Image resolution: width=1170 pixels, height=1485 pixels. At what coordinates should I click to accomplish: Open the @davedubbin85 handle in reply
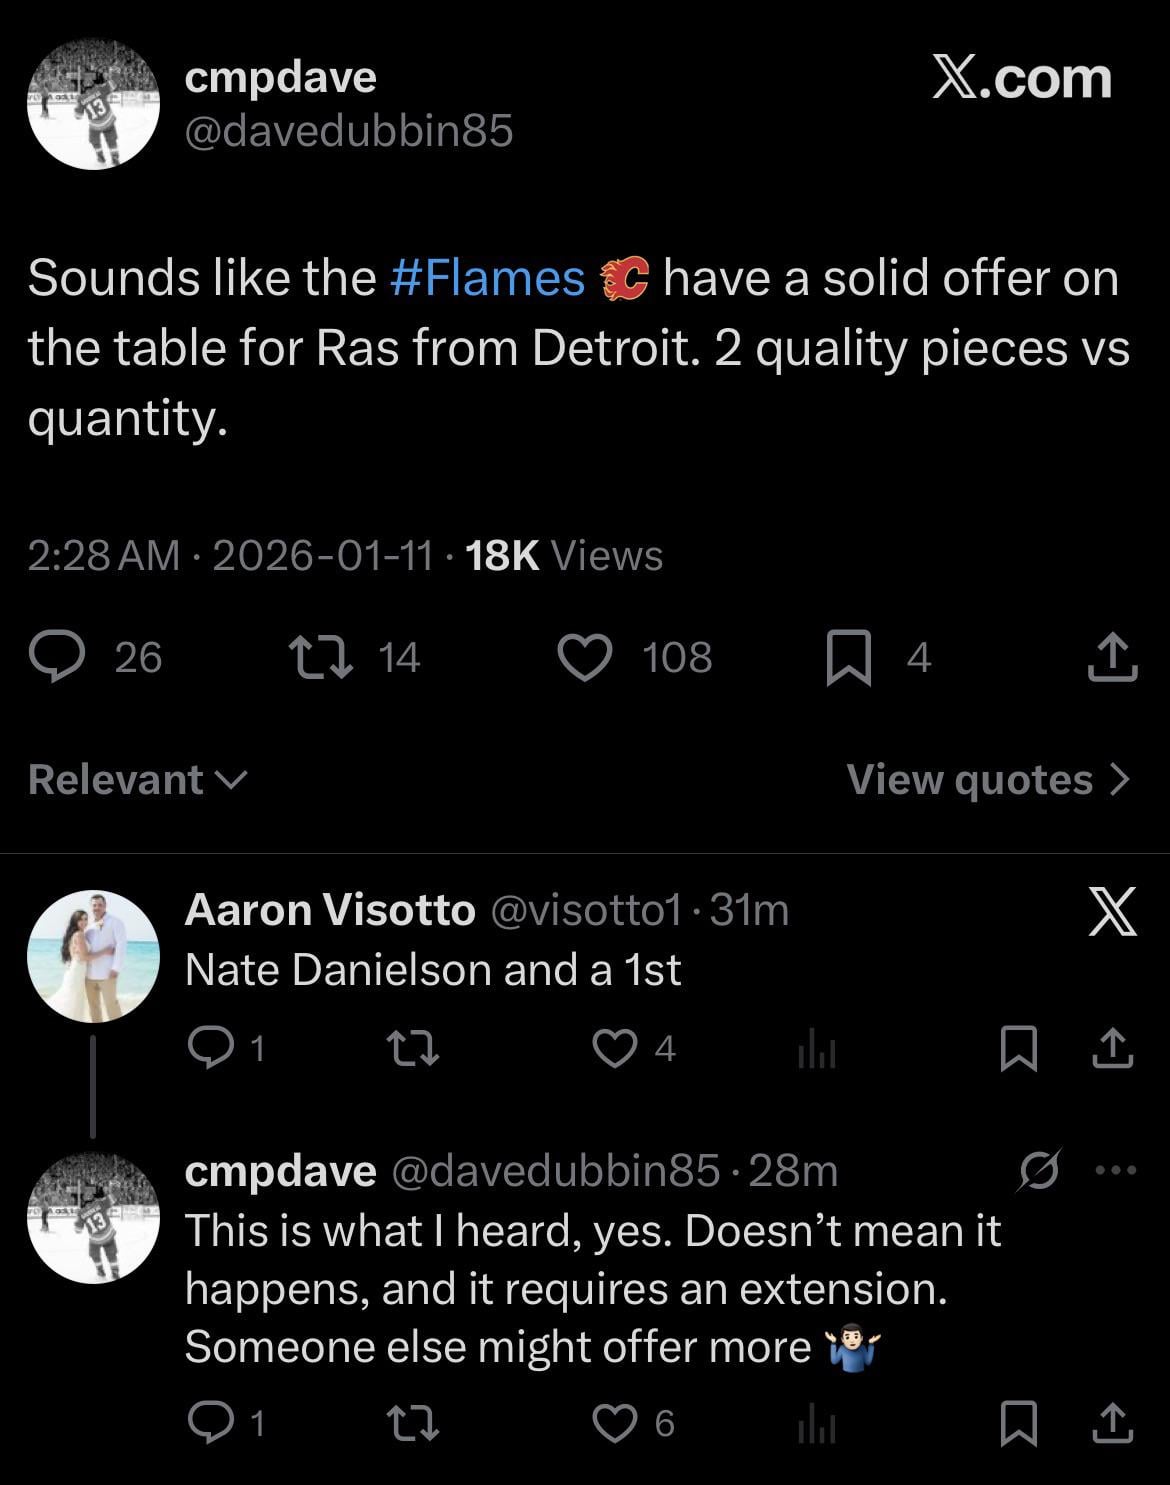(x=555, y=1170)
